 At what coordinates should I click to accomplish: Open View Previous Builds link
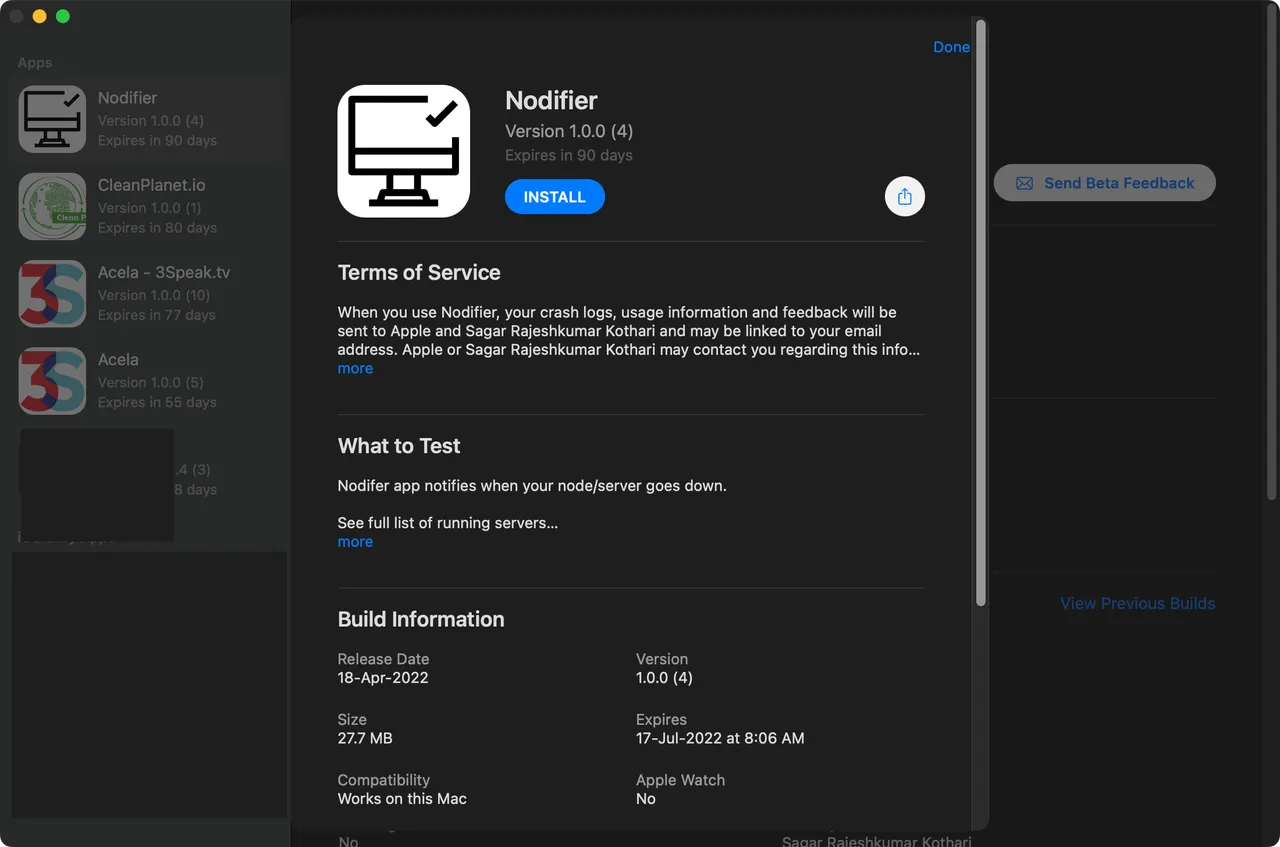pyautogui.click(x=1138, y=603)
